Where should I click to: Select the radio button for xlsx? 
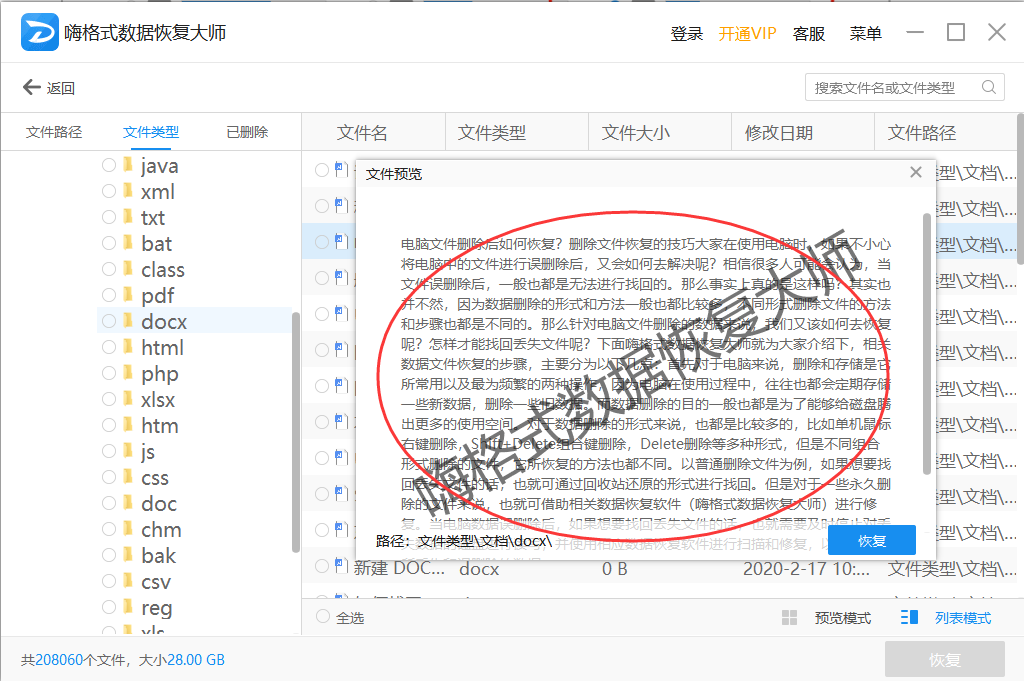[x=109, y=399]
